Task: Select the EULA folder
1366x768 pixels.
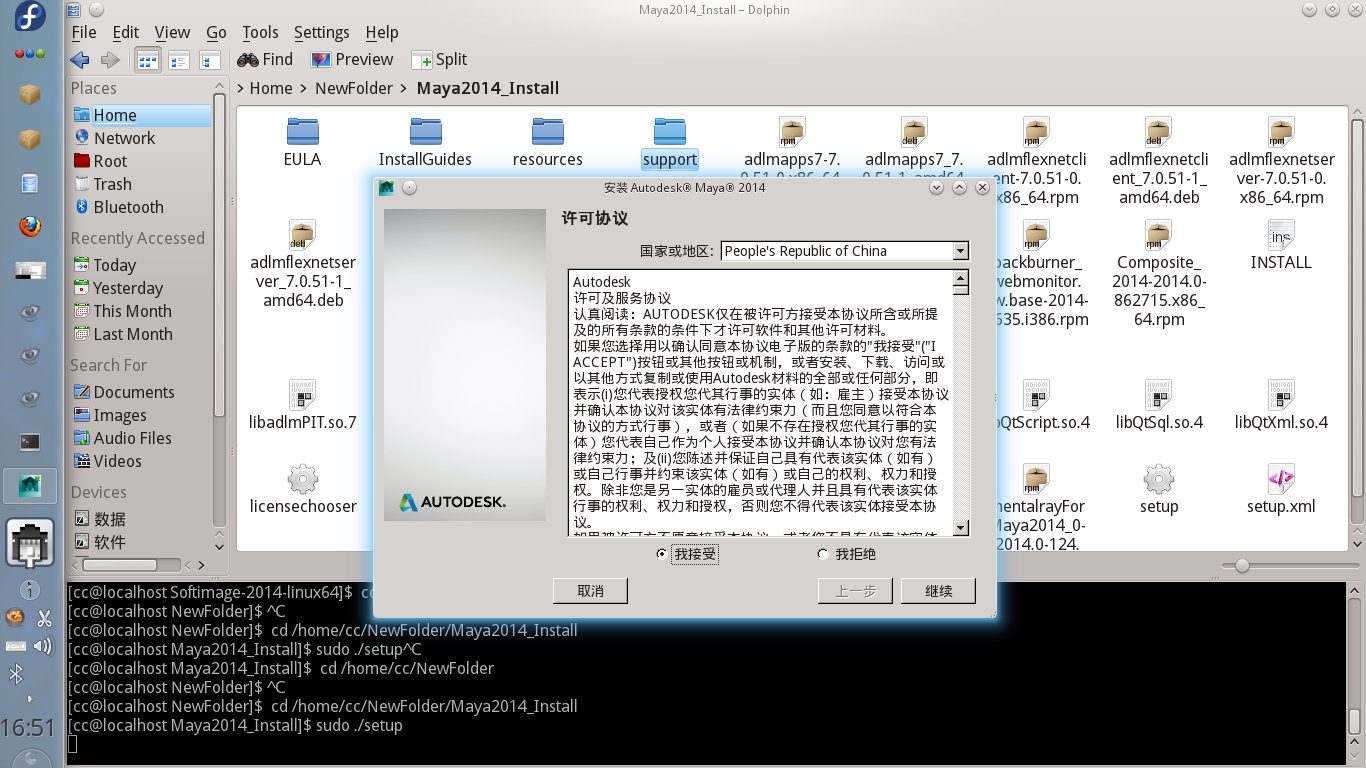Action: [302, 141]
